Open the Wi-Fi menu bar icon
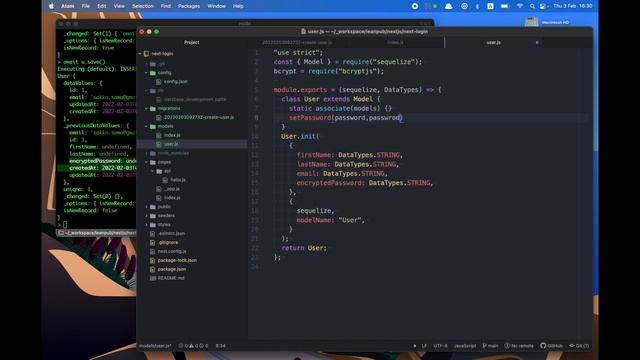 point(520,6)
